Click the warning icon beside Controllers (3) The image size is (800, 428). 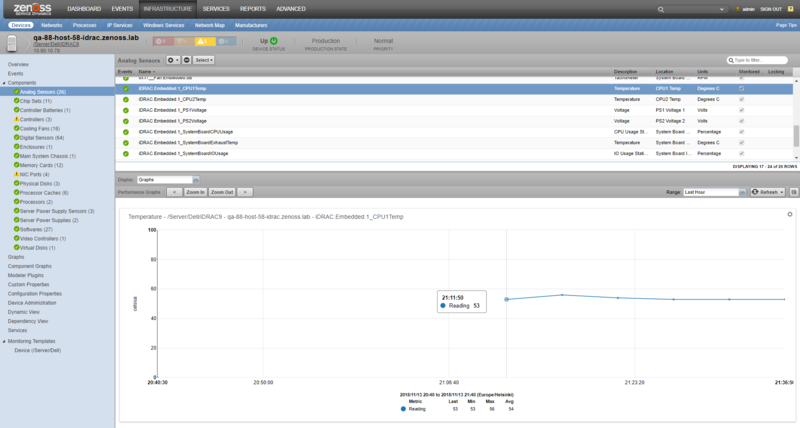point(16,119)
